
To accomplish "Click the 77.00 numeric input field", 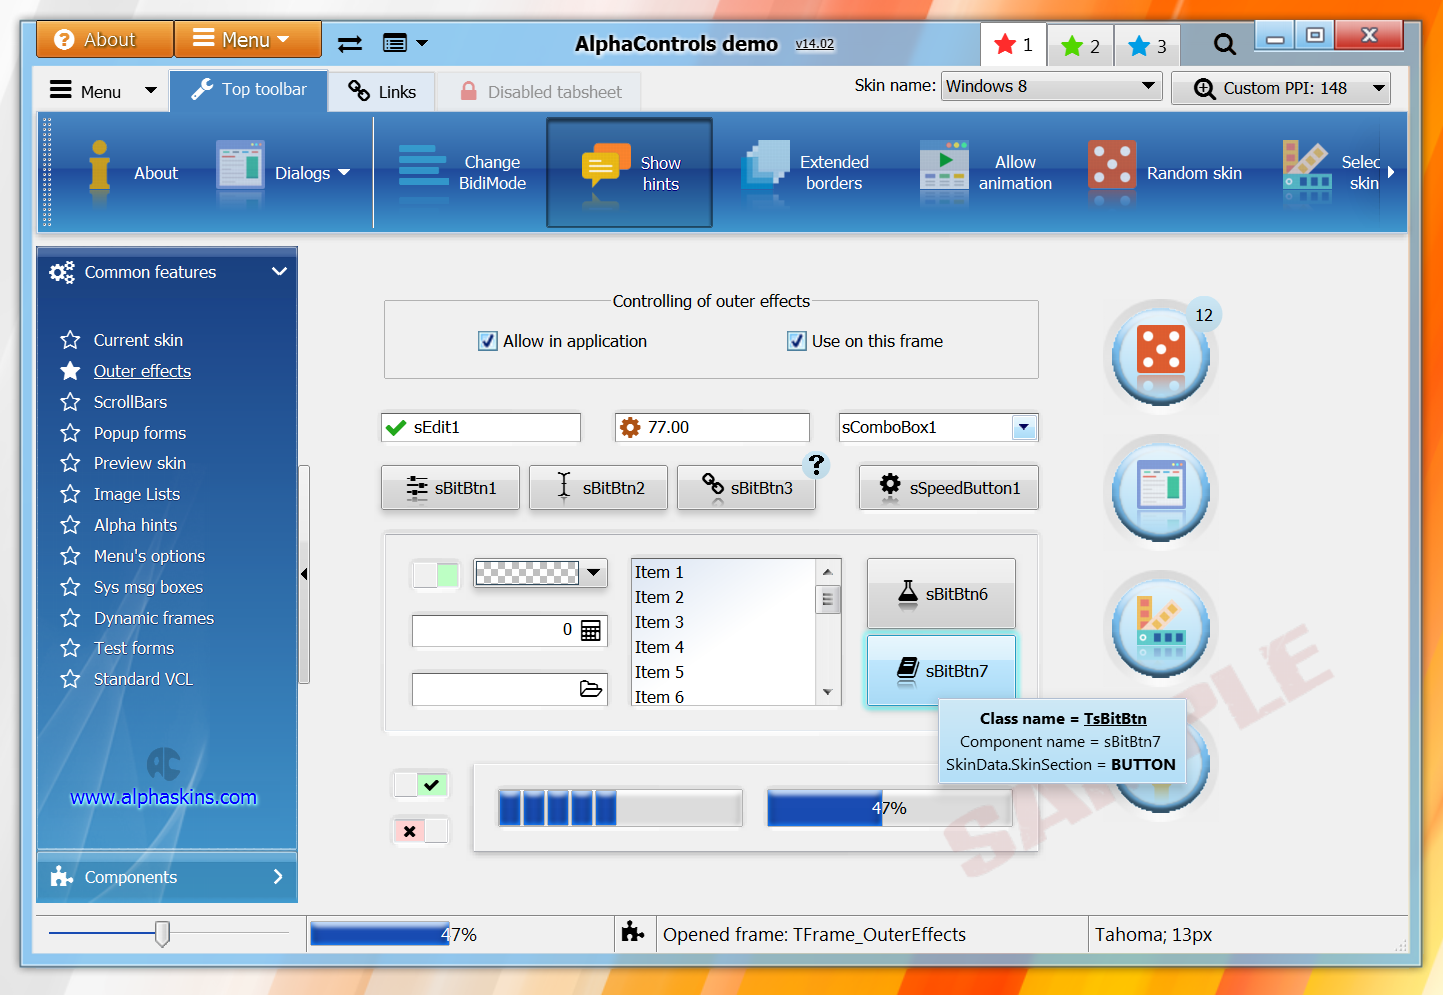I will 712,428.
